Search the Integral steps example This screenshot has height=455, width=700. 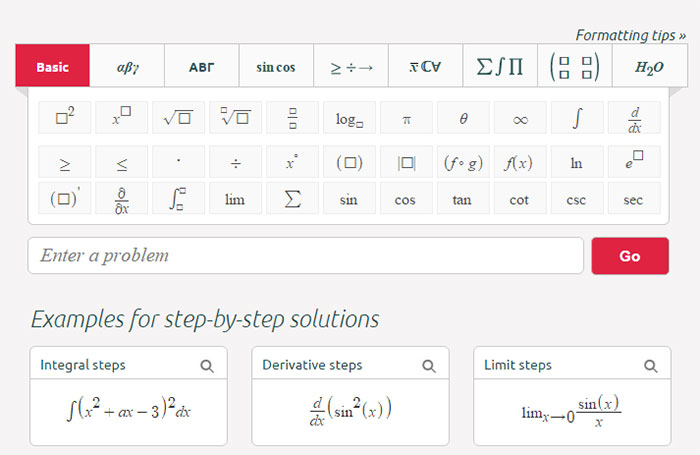[207, 366]
